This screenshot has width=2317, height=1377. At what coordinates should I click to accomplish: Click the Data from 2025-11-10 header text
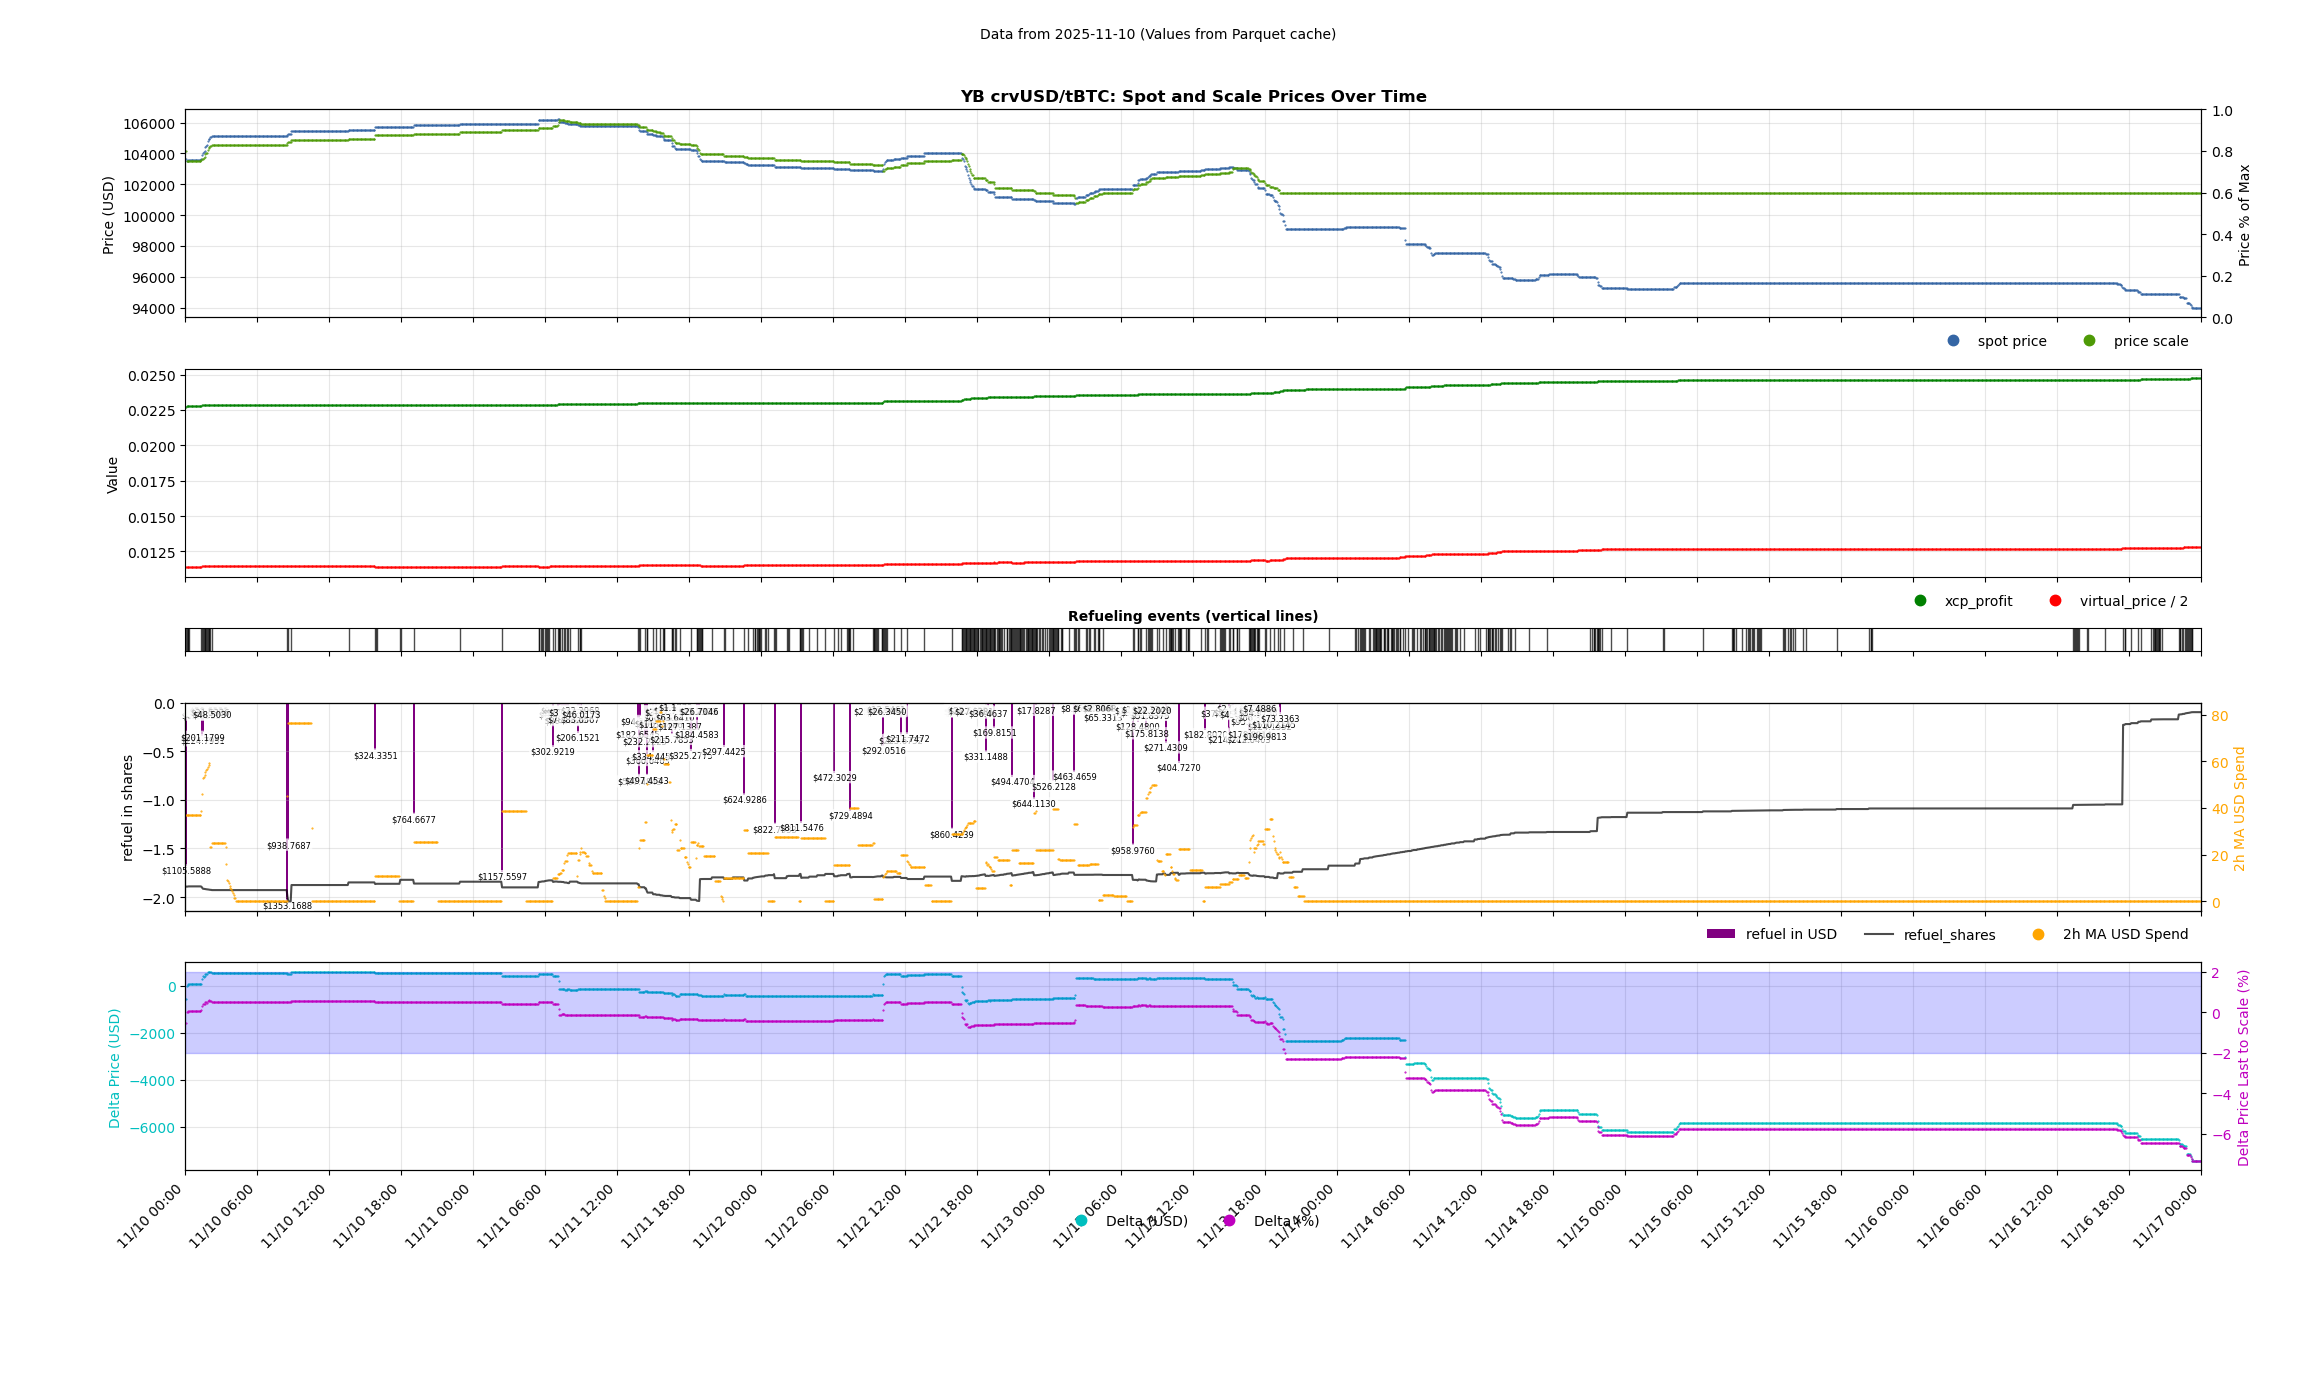point(1157,34)
